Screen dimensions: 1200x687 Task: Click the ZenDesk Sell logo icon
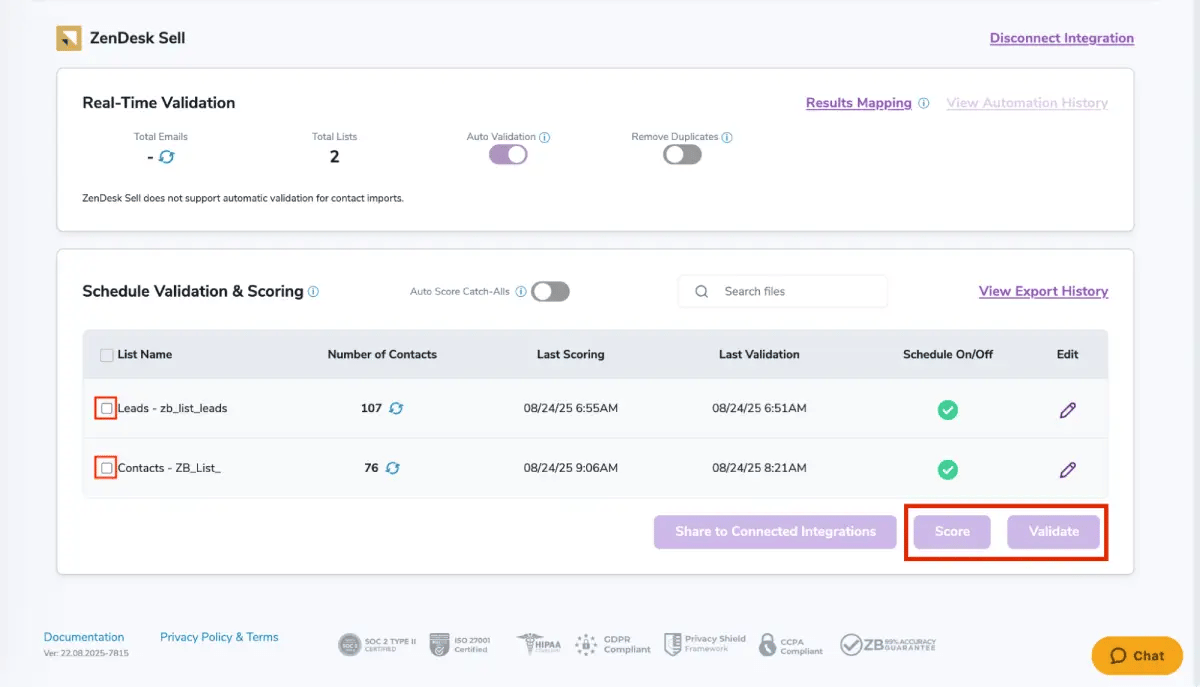pos(68,37)
